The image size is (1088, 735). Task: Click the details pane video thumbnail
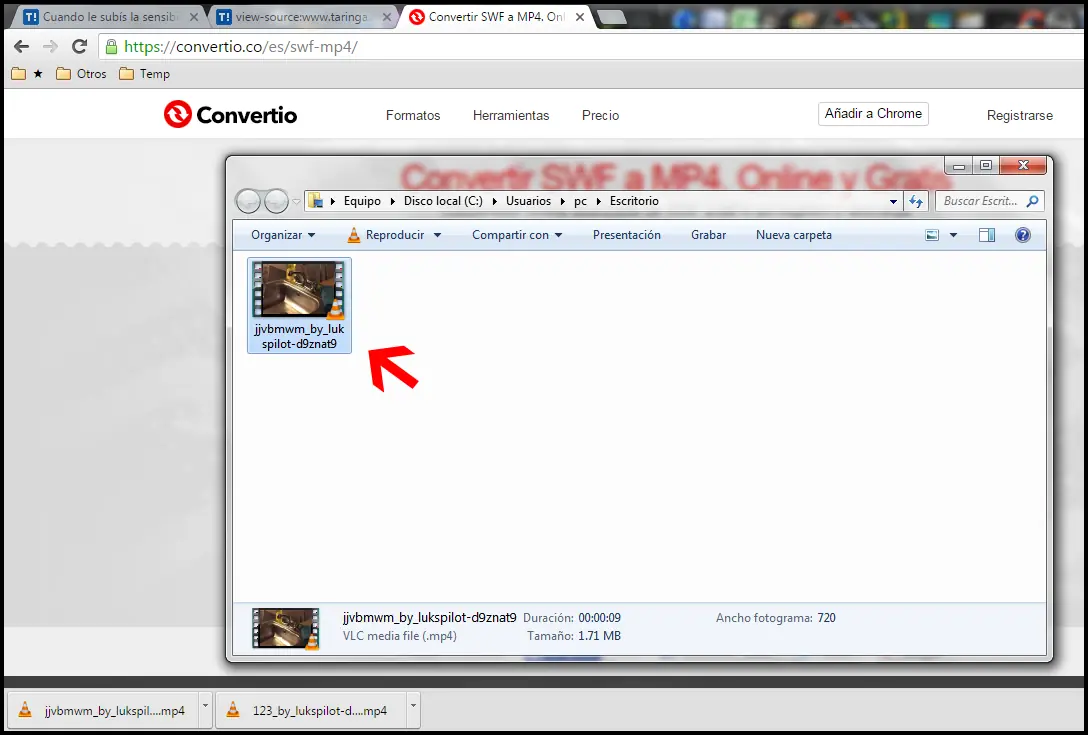point(286,628)
